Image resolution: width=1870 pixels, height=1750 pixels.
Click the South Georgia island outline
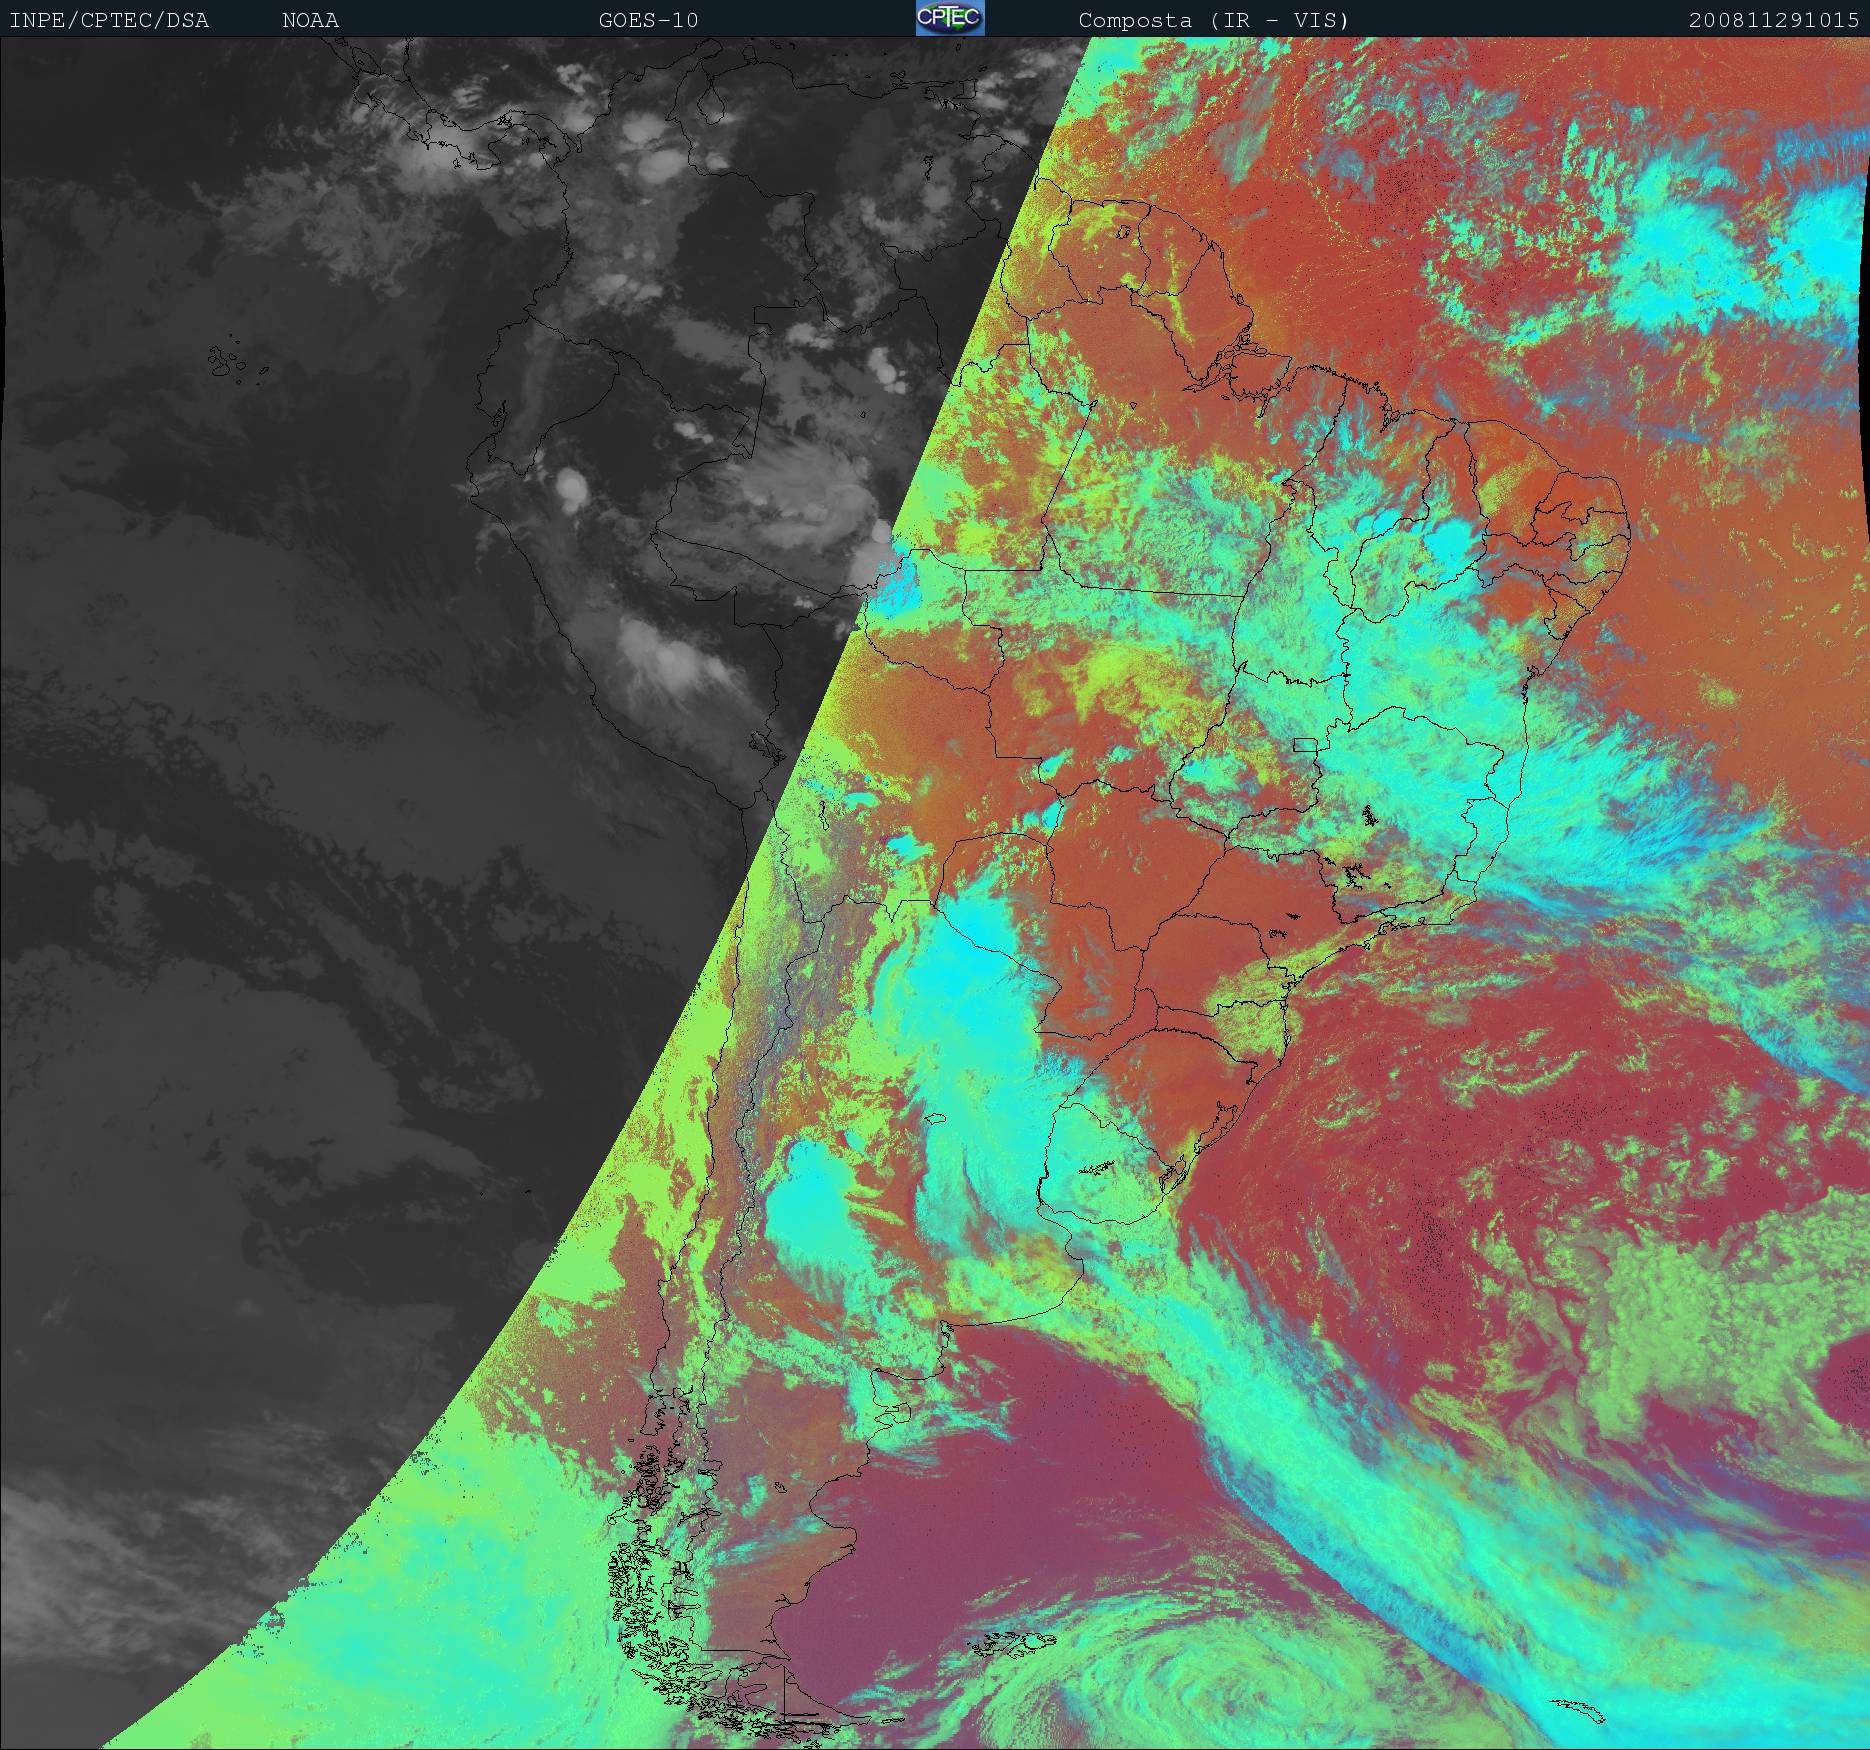click(1580, 1710)
